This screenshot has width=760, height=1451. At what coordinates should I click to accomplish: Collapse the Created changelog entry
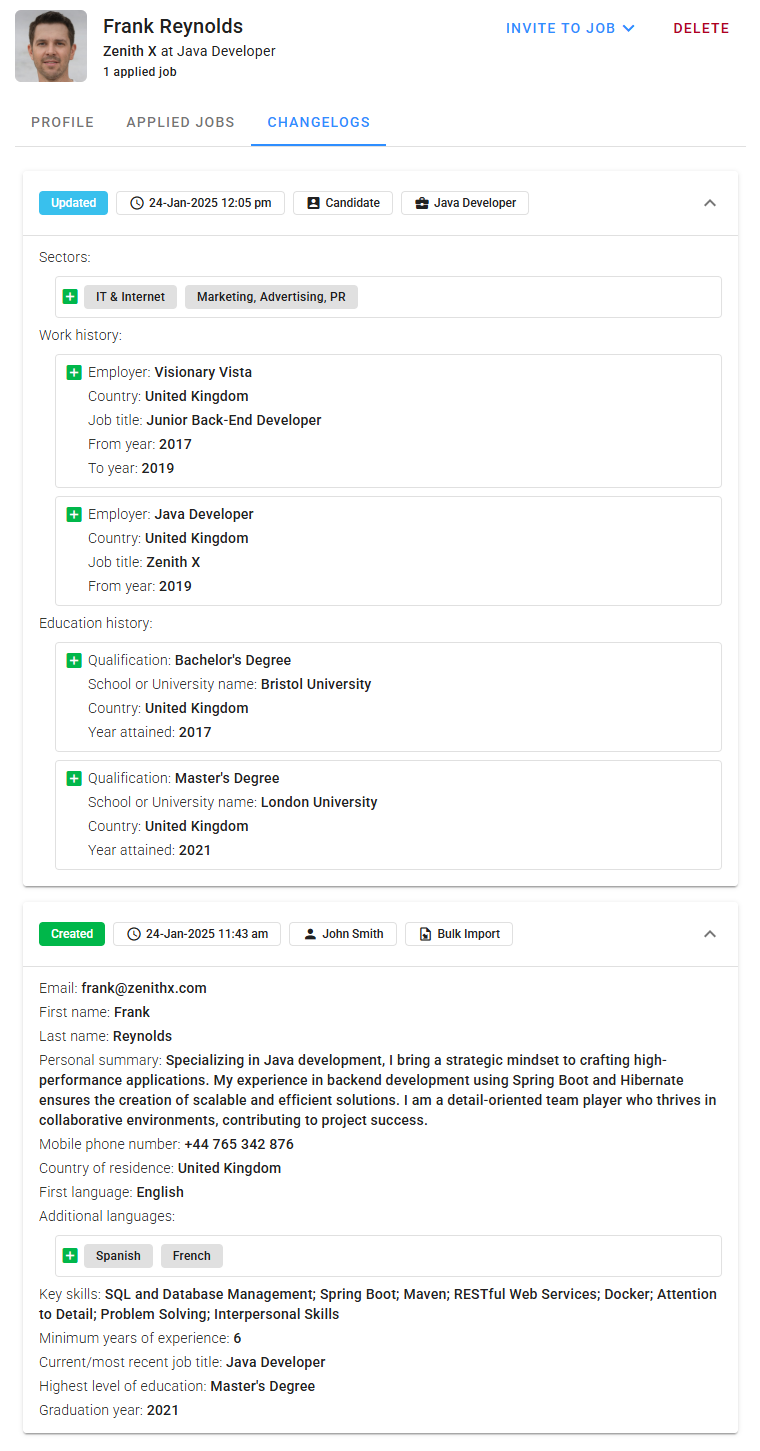[710, 933]
